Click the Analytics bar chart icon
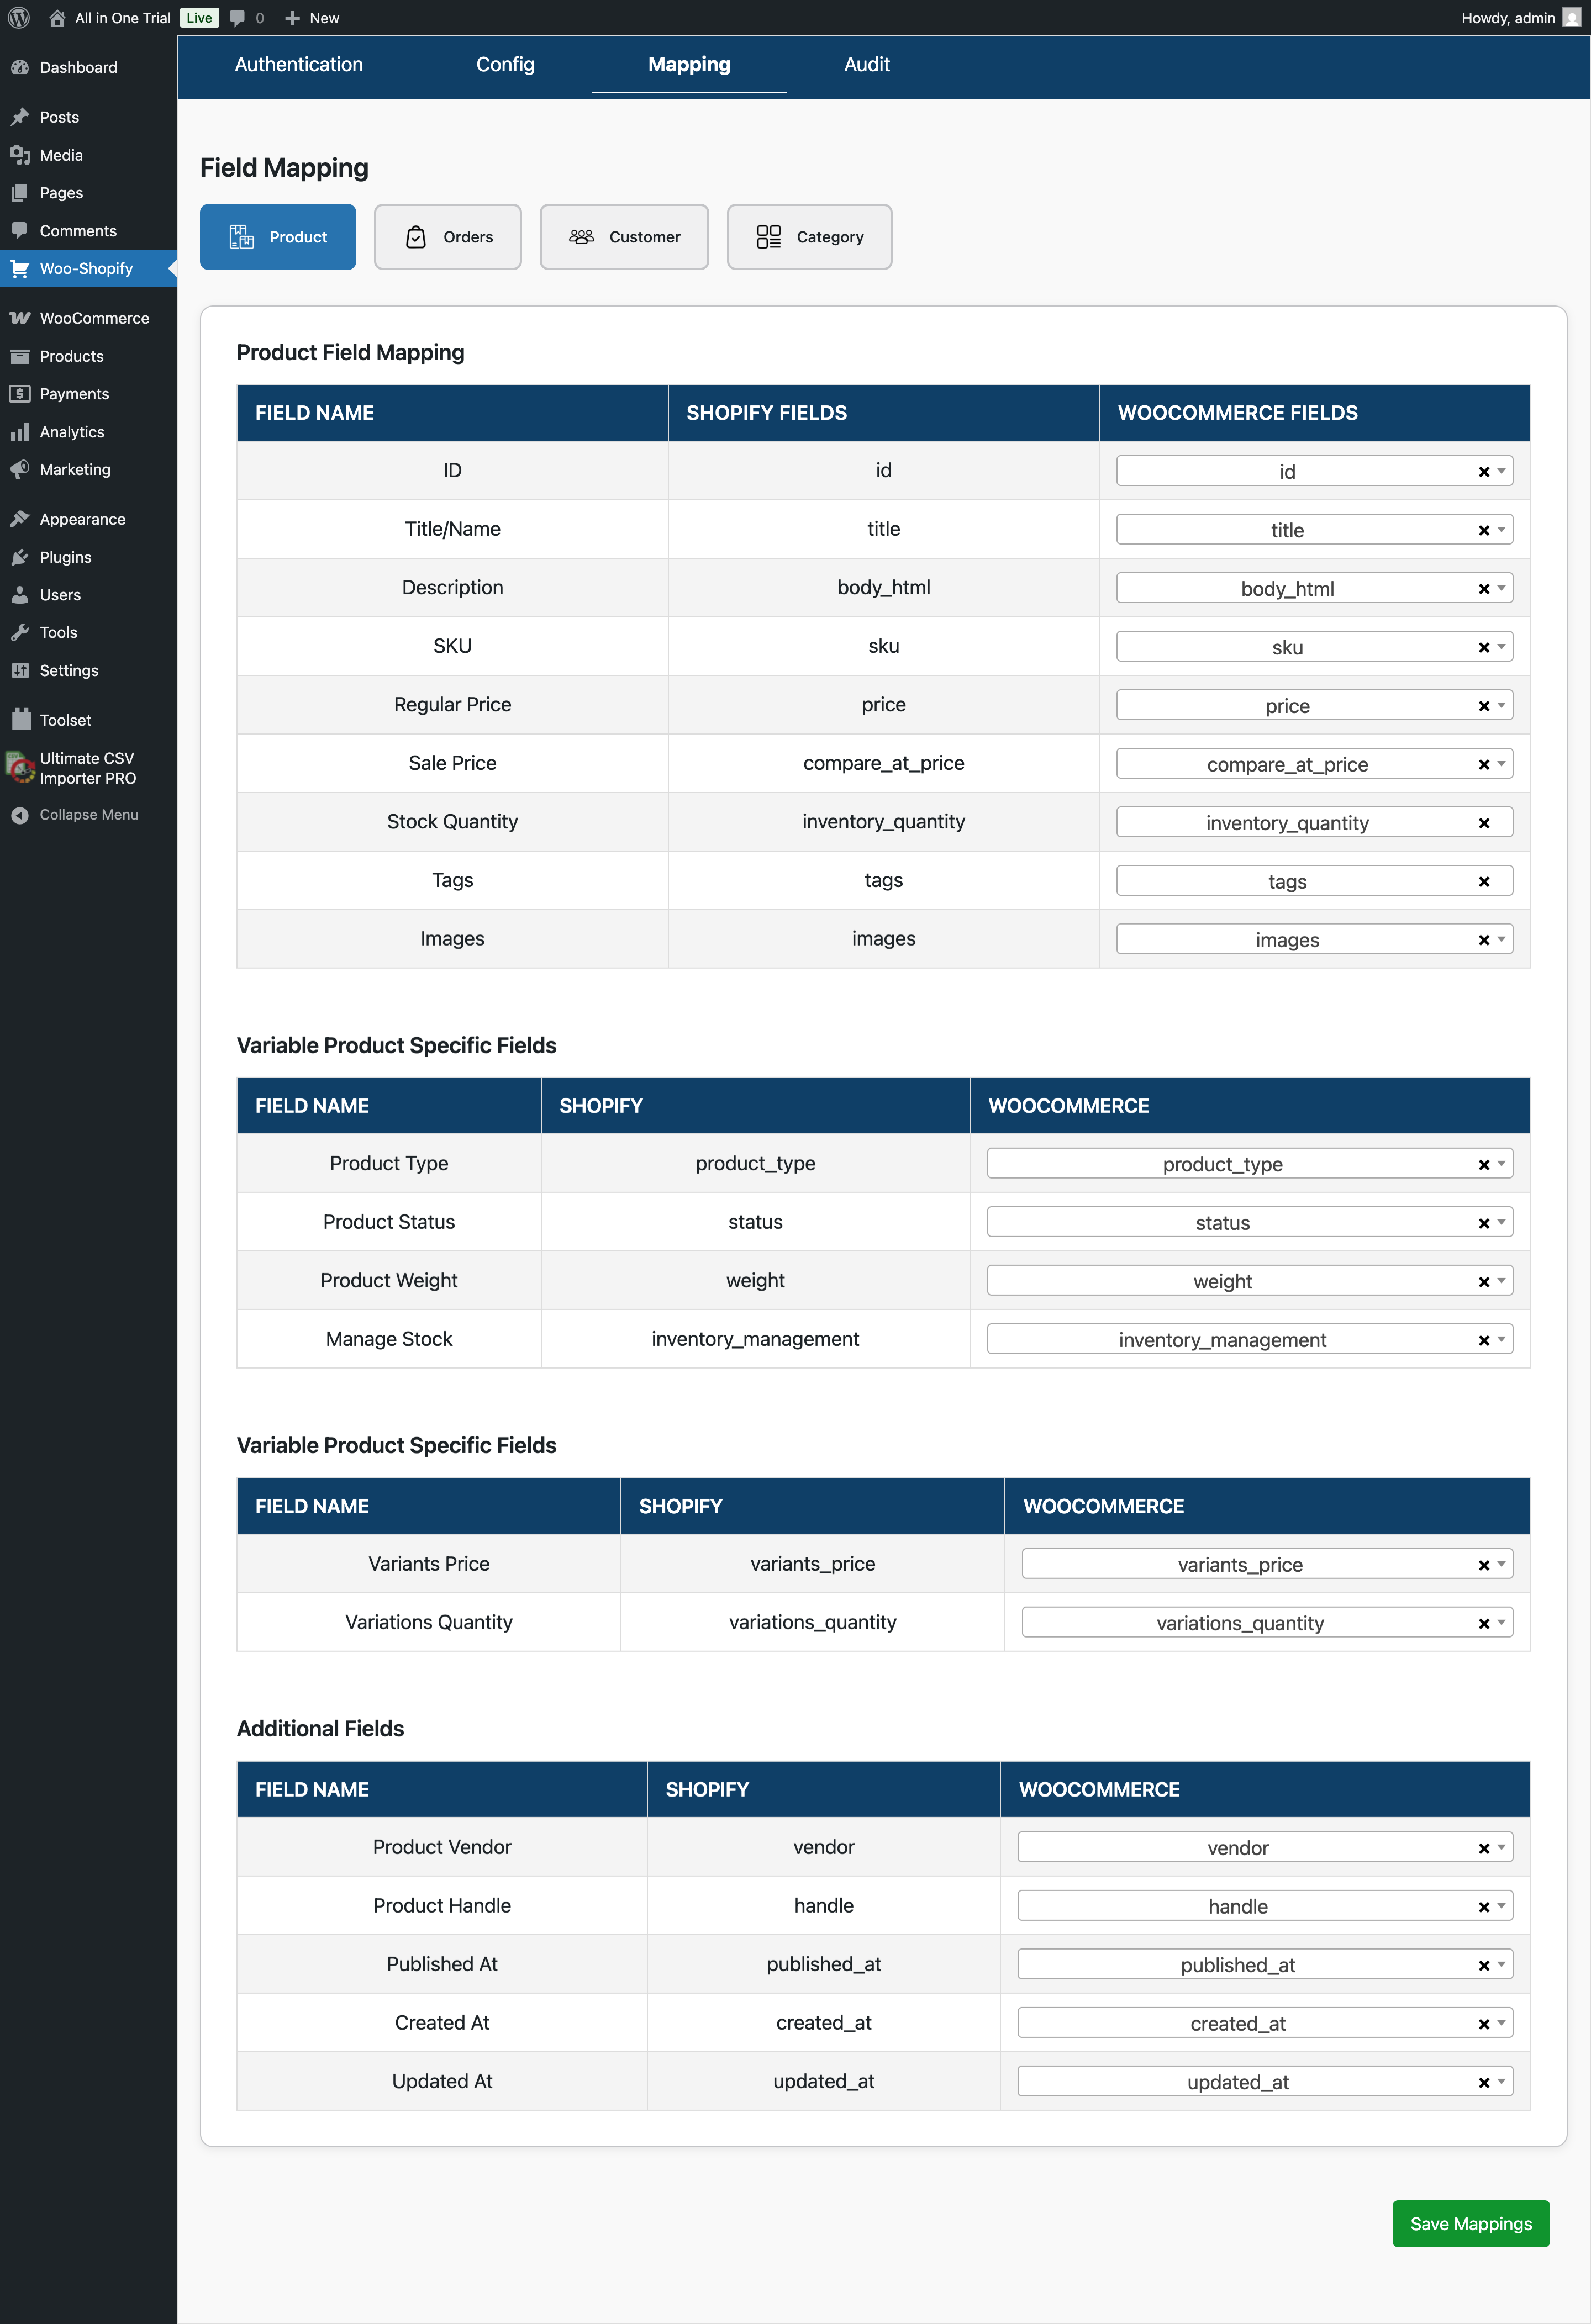The height and width of the screenshot is (2324, 1591). coord(20,432)
